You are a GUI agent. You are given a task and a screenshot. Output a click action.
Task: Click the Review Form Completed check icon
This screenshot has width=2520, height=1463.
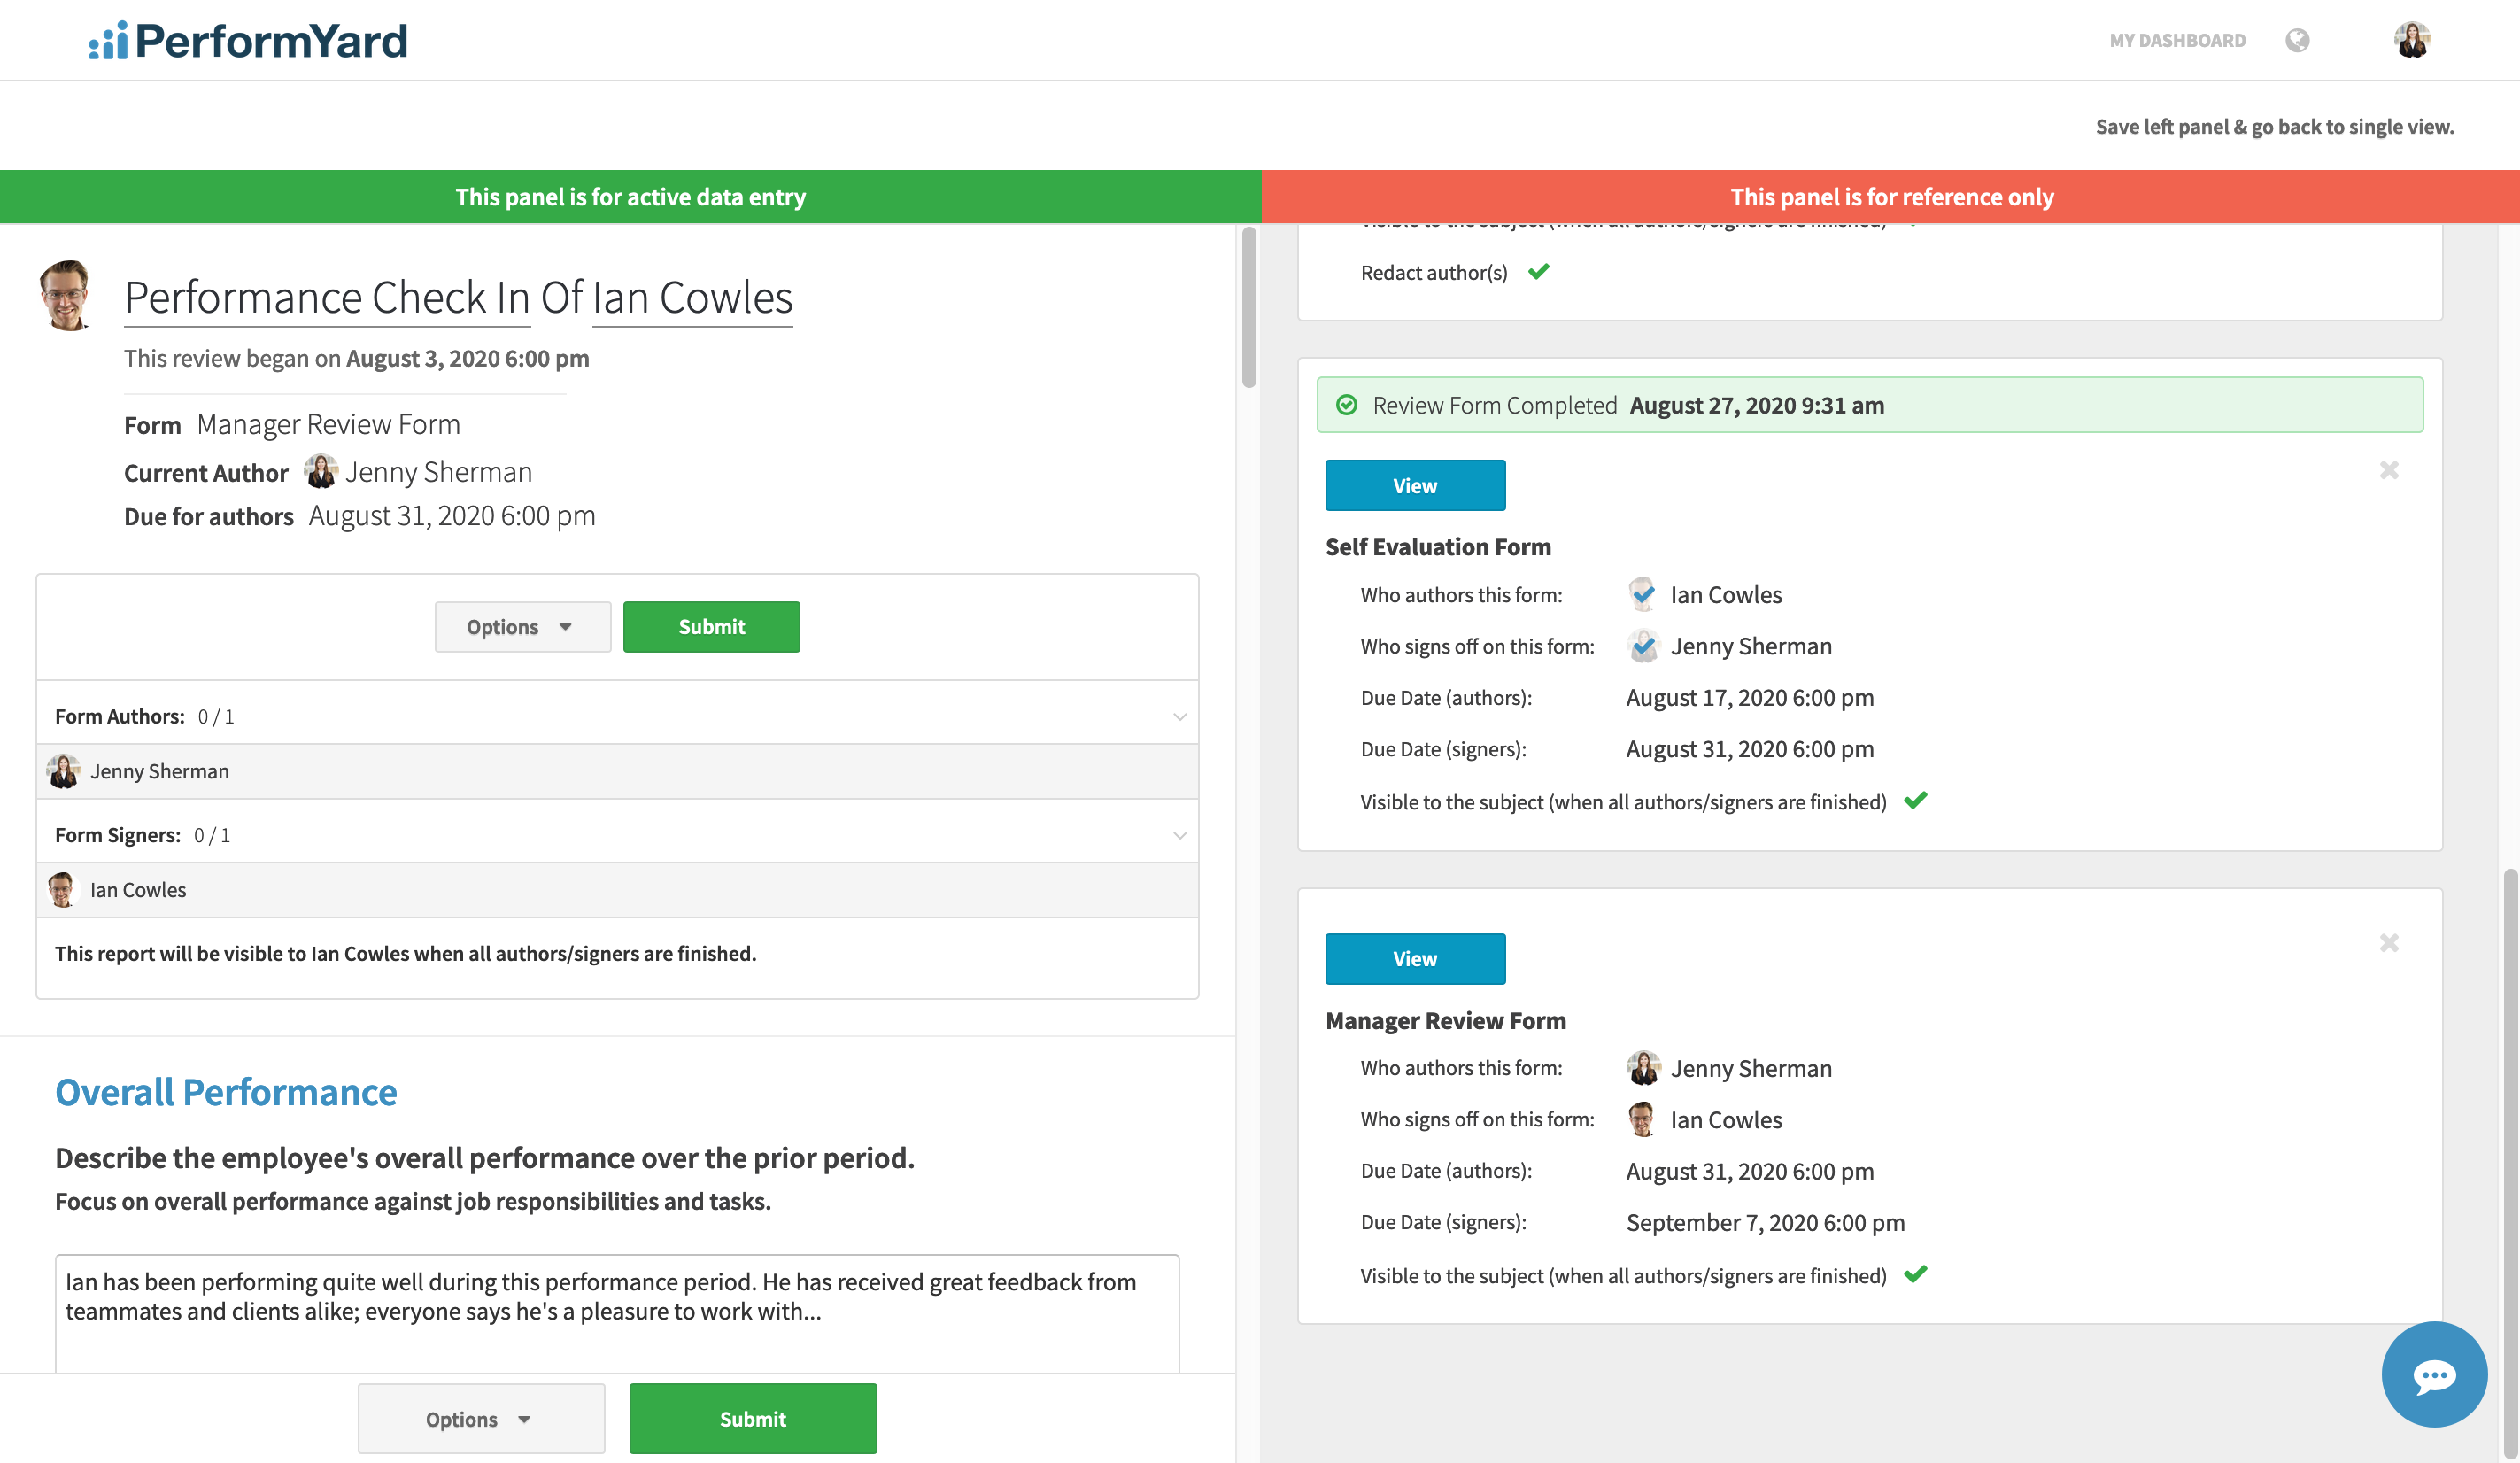1346,405
